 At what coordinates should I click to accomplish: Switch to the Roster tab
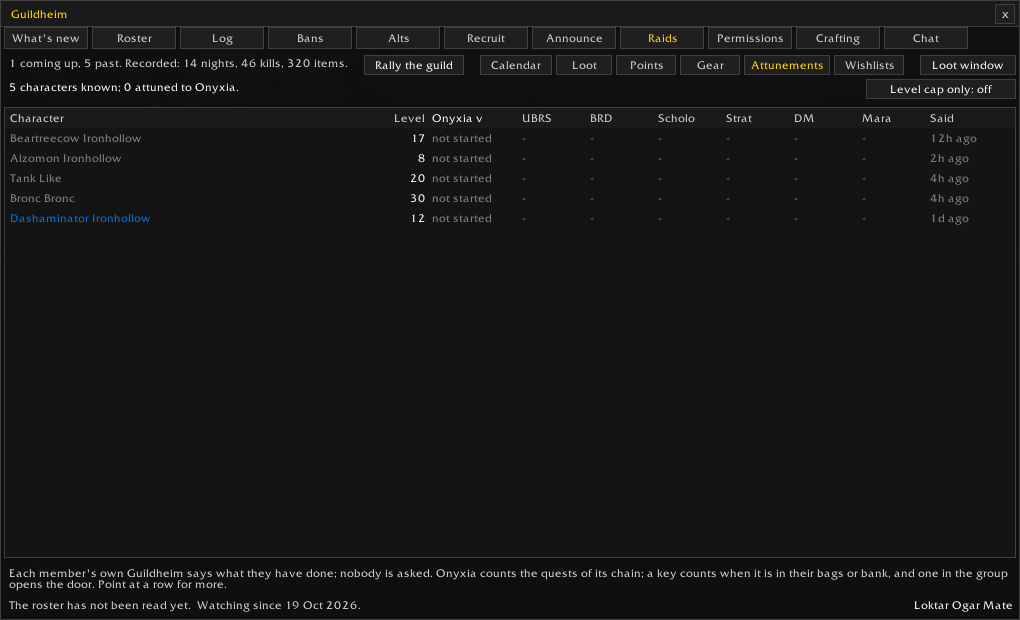134,38
